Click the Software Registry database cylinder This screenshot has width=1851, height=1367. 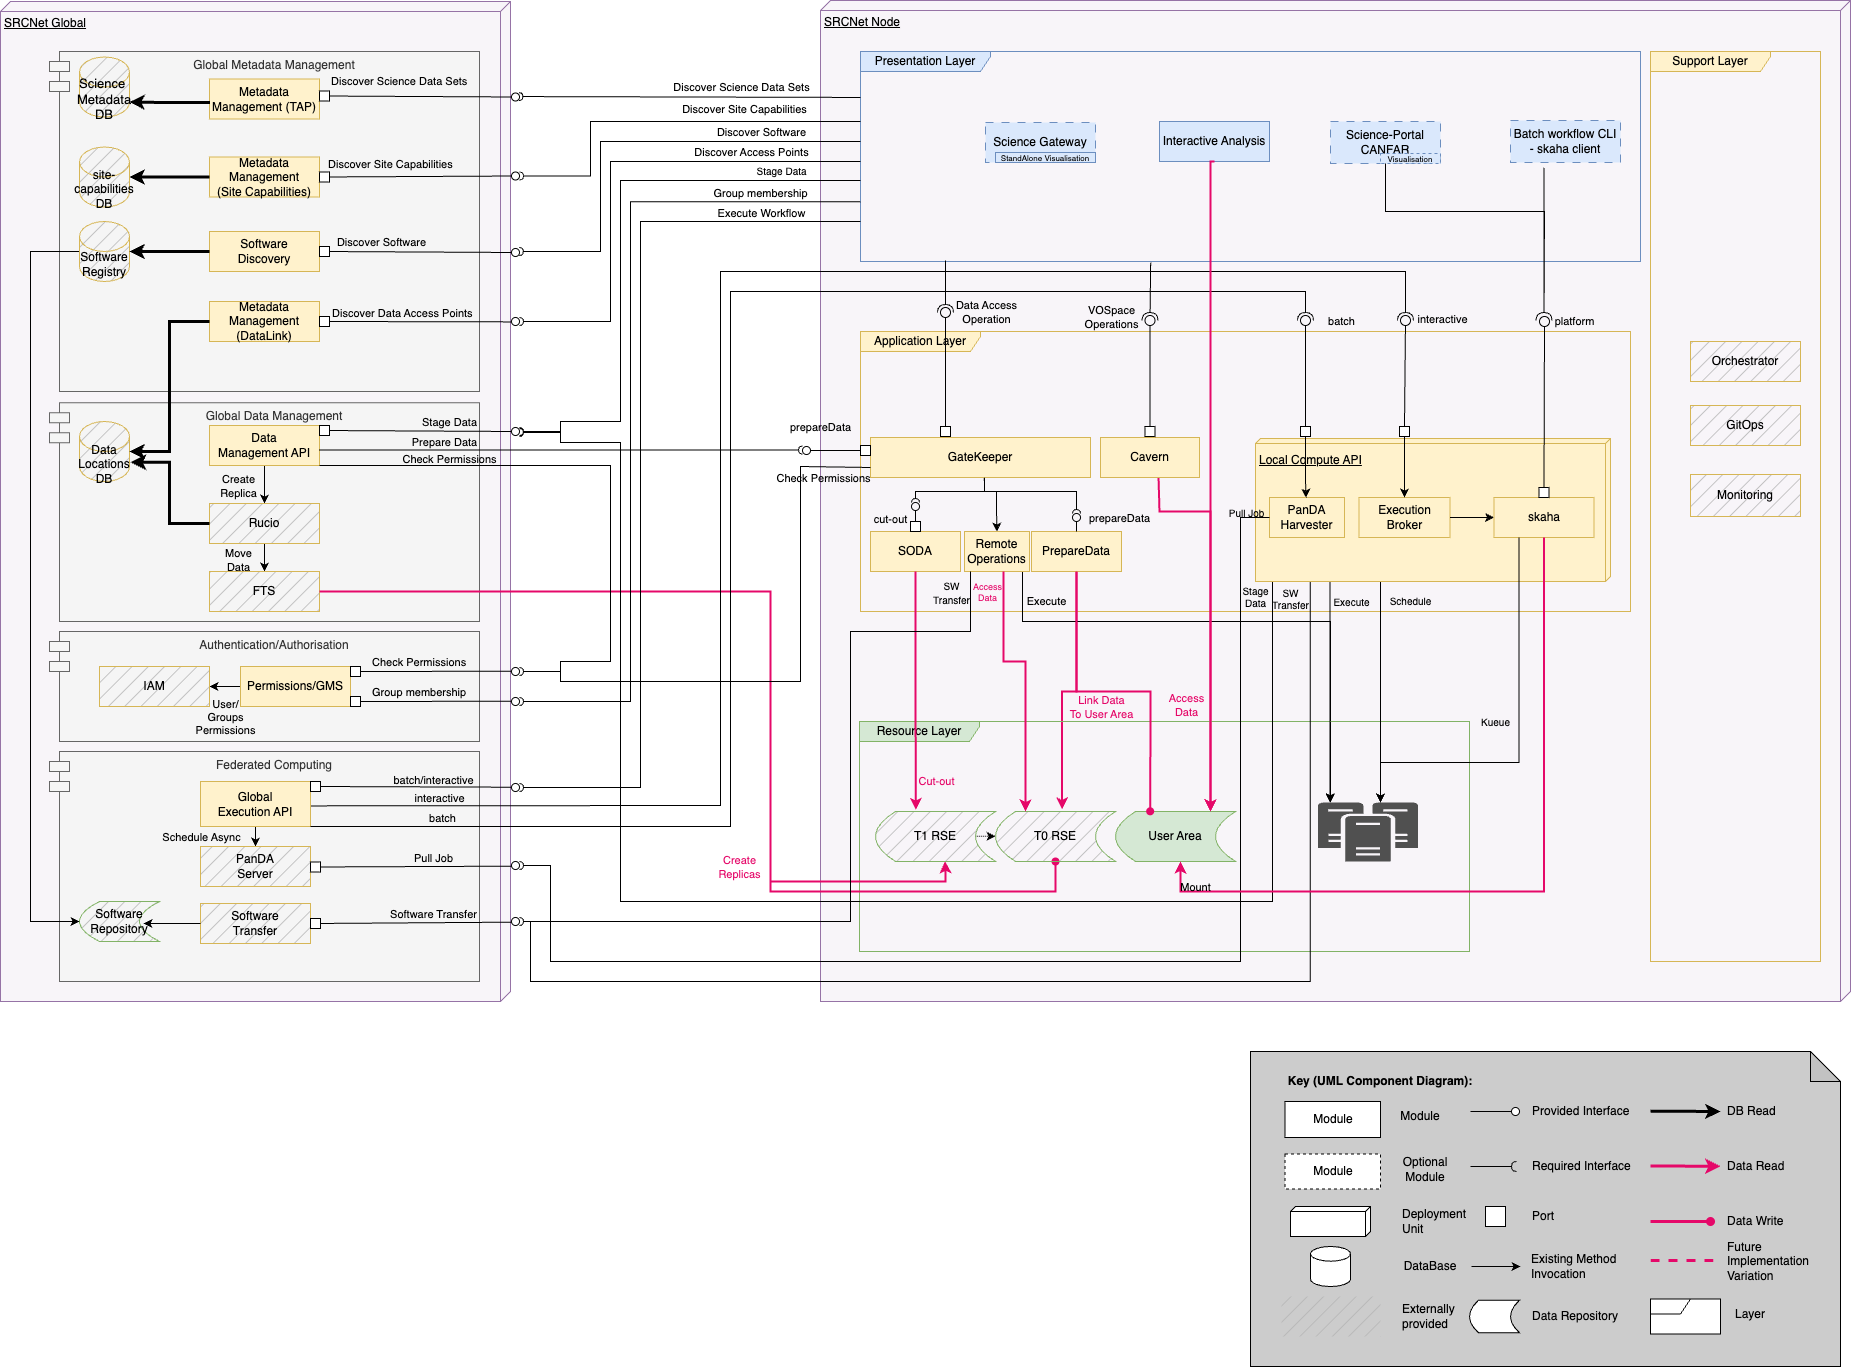click(x=104, y=252)
